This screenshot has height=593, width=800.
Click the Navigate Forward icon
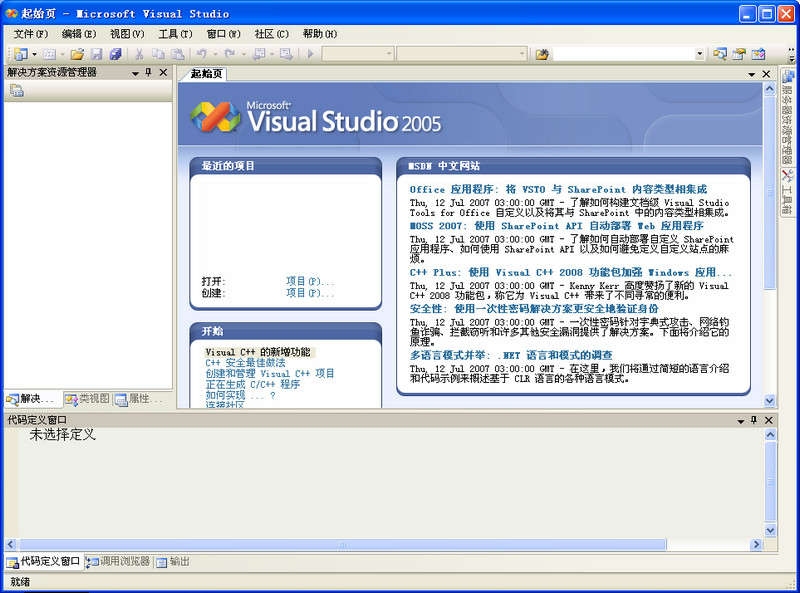click(286, 54)
